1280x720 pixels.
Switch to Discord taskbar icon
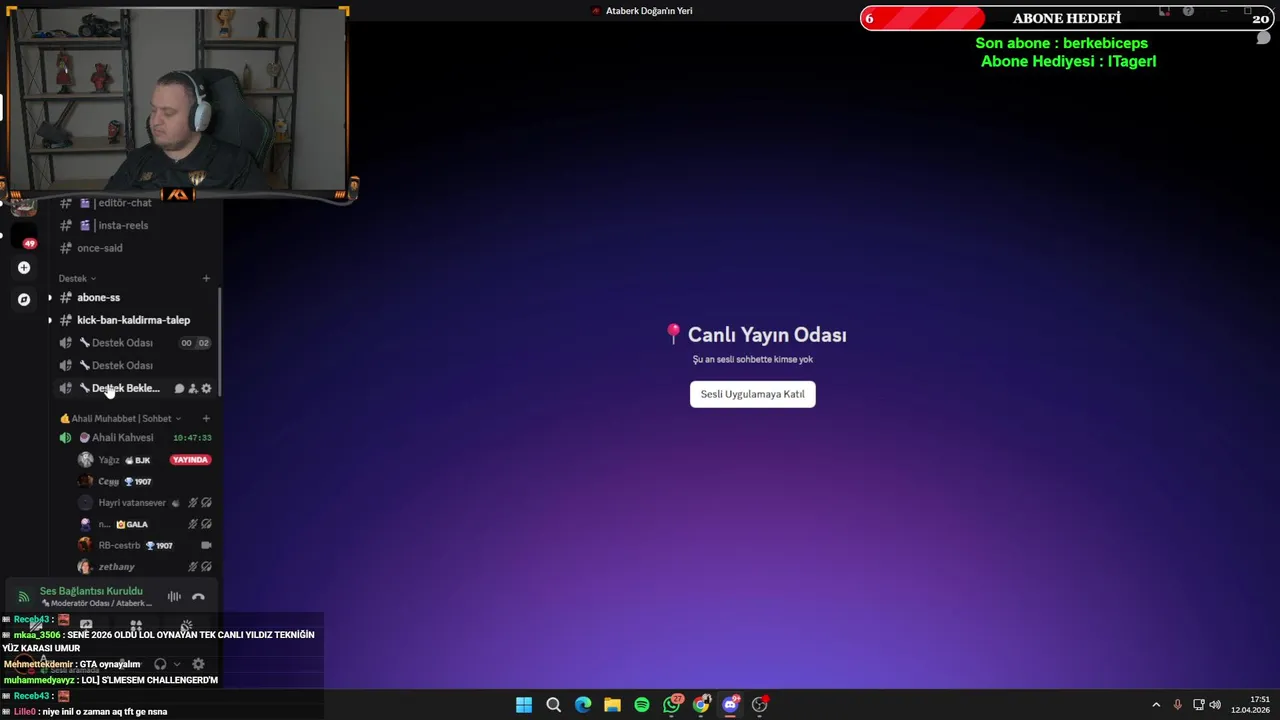pyautogui.click(x=730, y=705)
